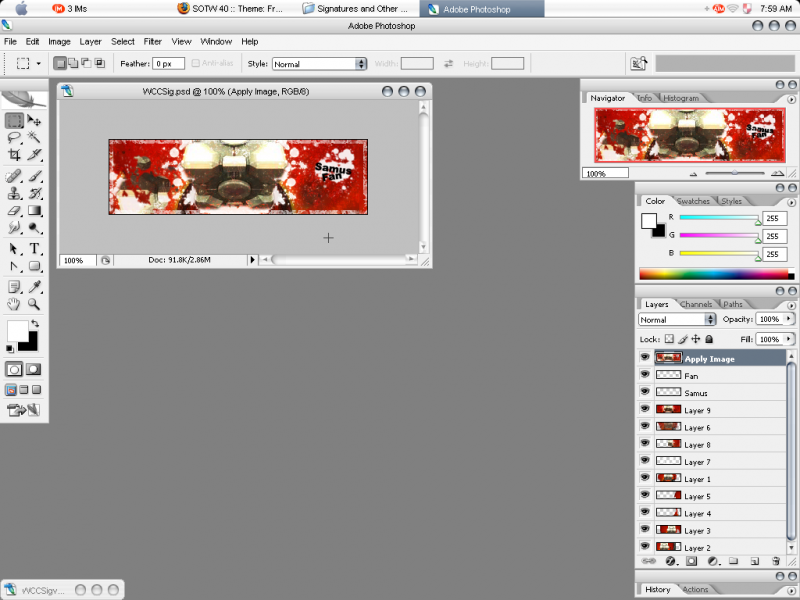Toggle lock transparent pixels

click(x=669, y=339)
